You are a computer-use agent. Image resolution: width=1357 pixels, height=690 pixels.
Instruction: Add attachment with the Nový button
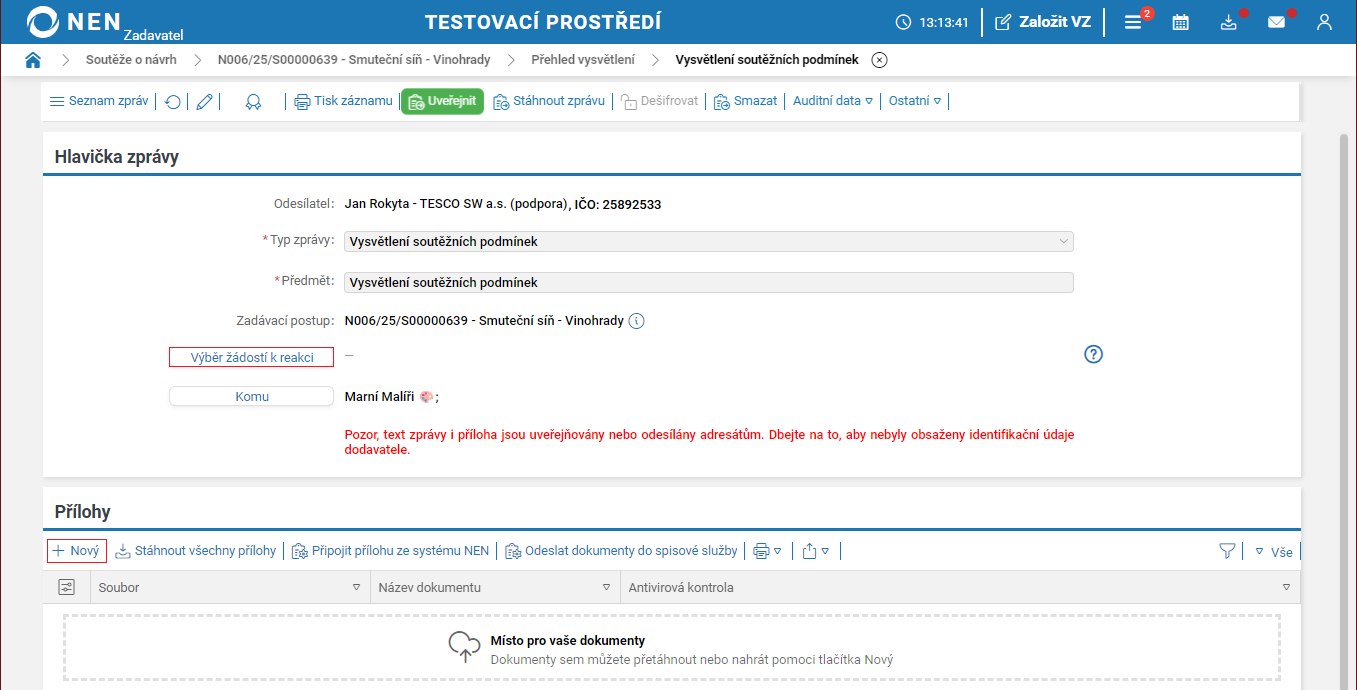[77, 551]
